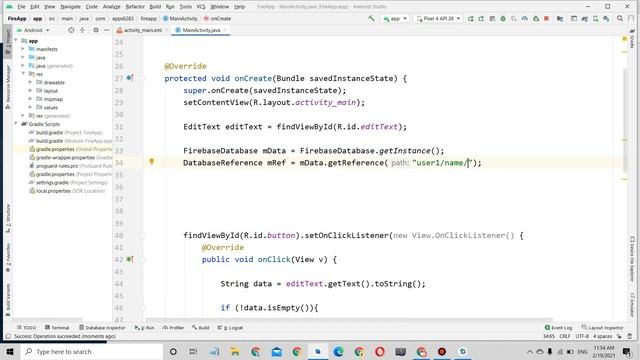This screenshot has width=640, height=360.
Task: Open the File menu
Action: [21, 7]
